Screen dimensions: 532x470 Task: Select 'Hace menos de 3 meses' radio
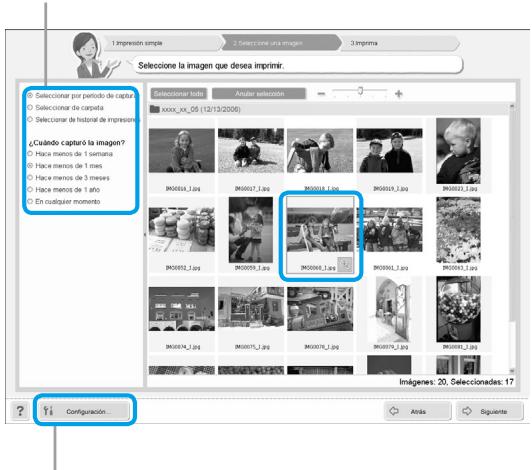(30, 177)
